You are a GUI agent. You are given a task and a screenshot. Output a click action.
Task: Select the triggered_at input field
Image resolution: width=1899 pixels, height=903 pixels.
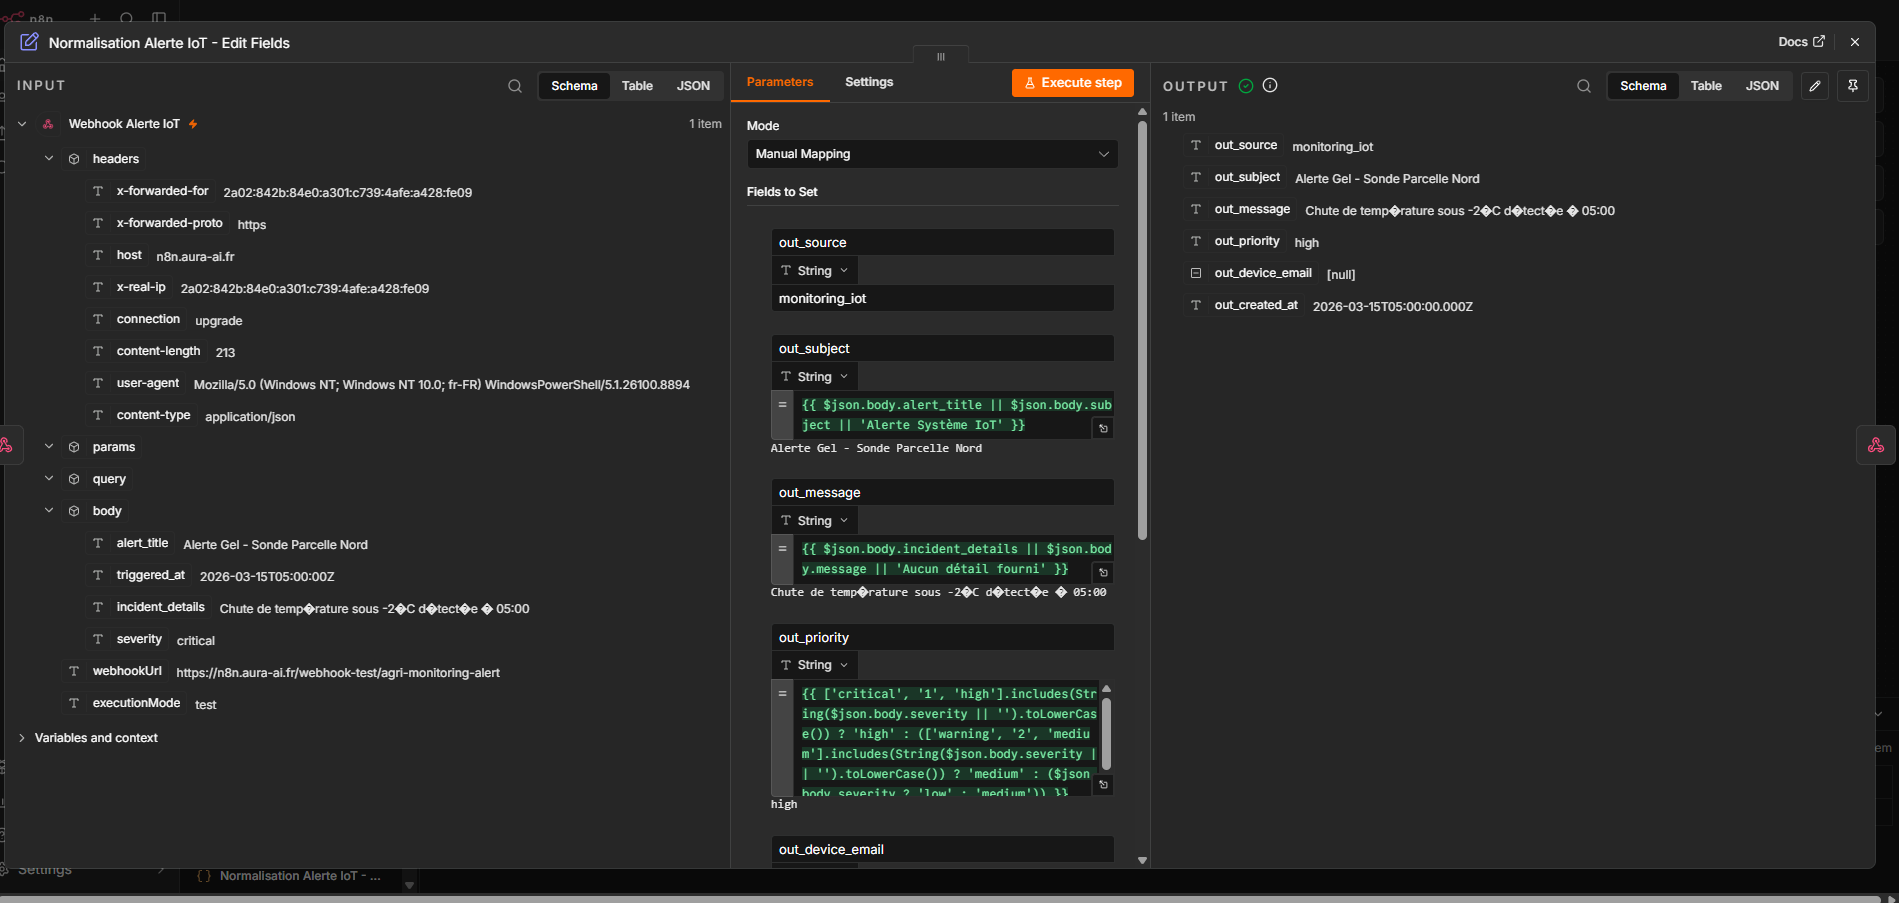click(x=150, y=575)
